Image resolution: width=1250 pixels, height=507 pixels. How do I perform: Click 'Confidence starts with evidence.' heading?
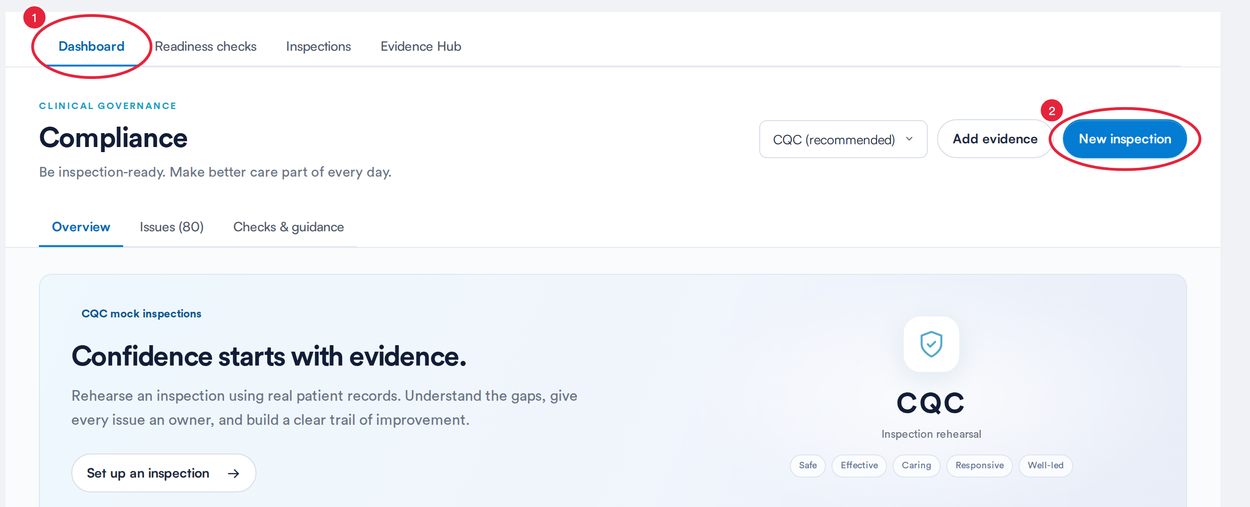coord(269,356)
